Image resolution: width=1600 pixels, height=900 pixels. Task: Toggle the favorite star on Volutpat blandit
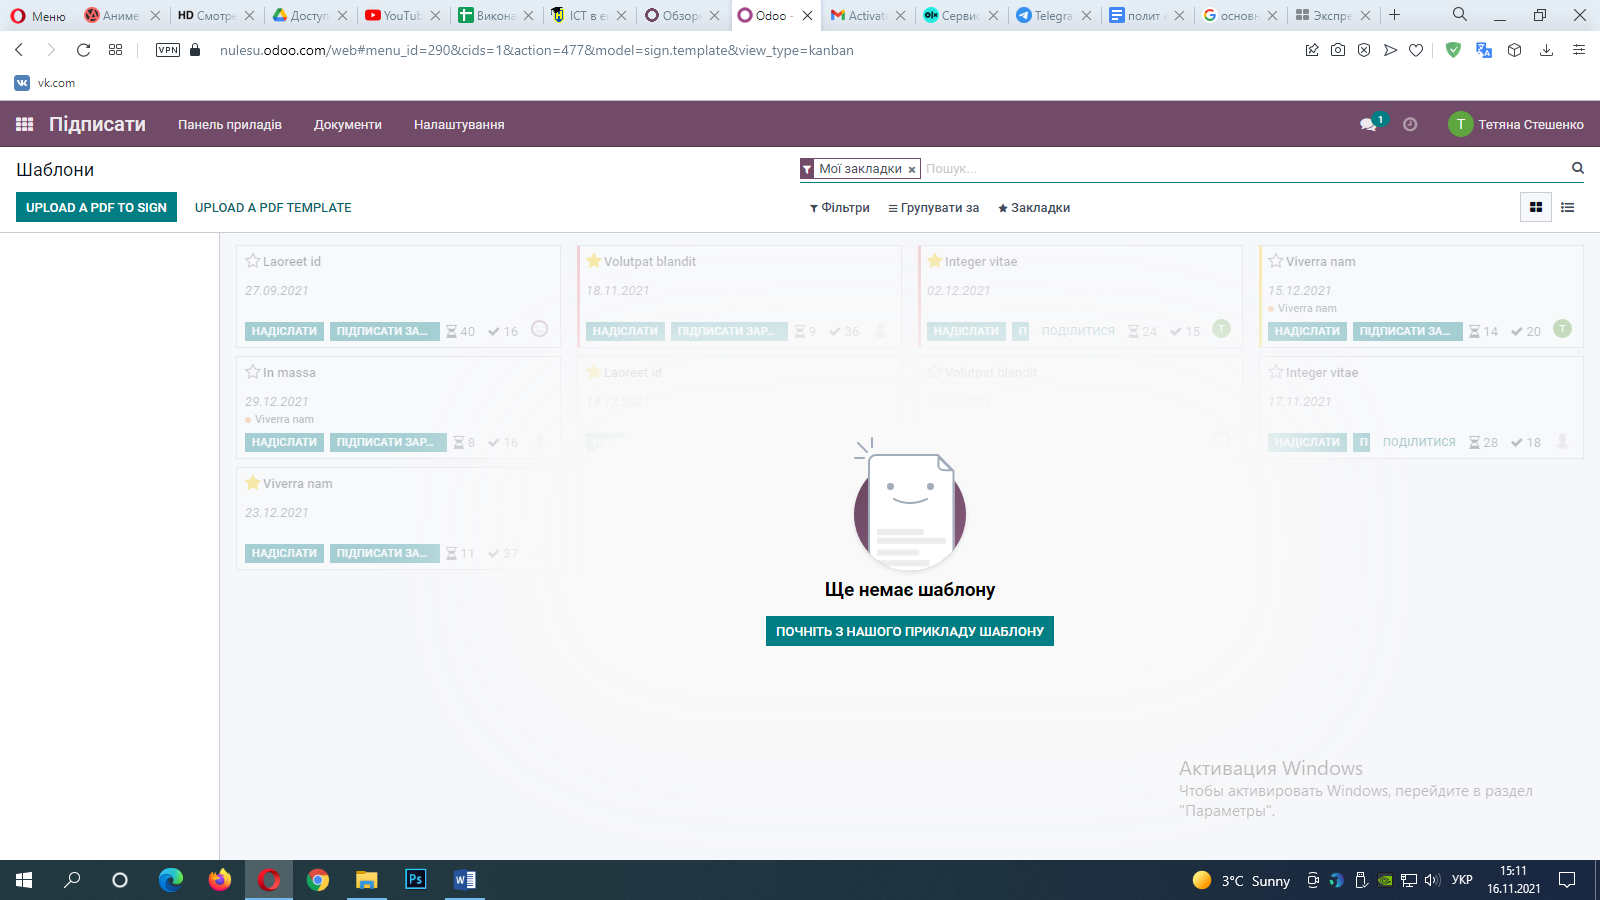594,261
